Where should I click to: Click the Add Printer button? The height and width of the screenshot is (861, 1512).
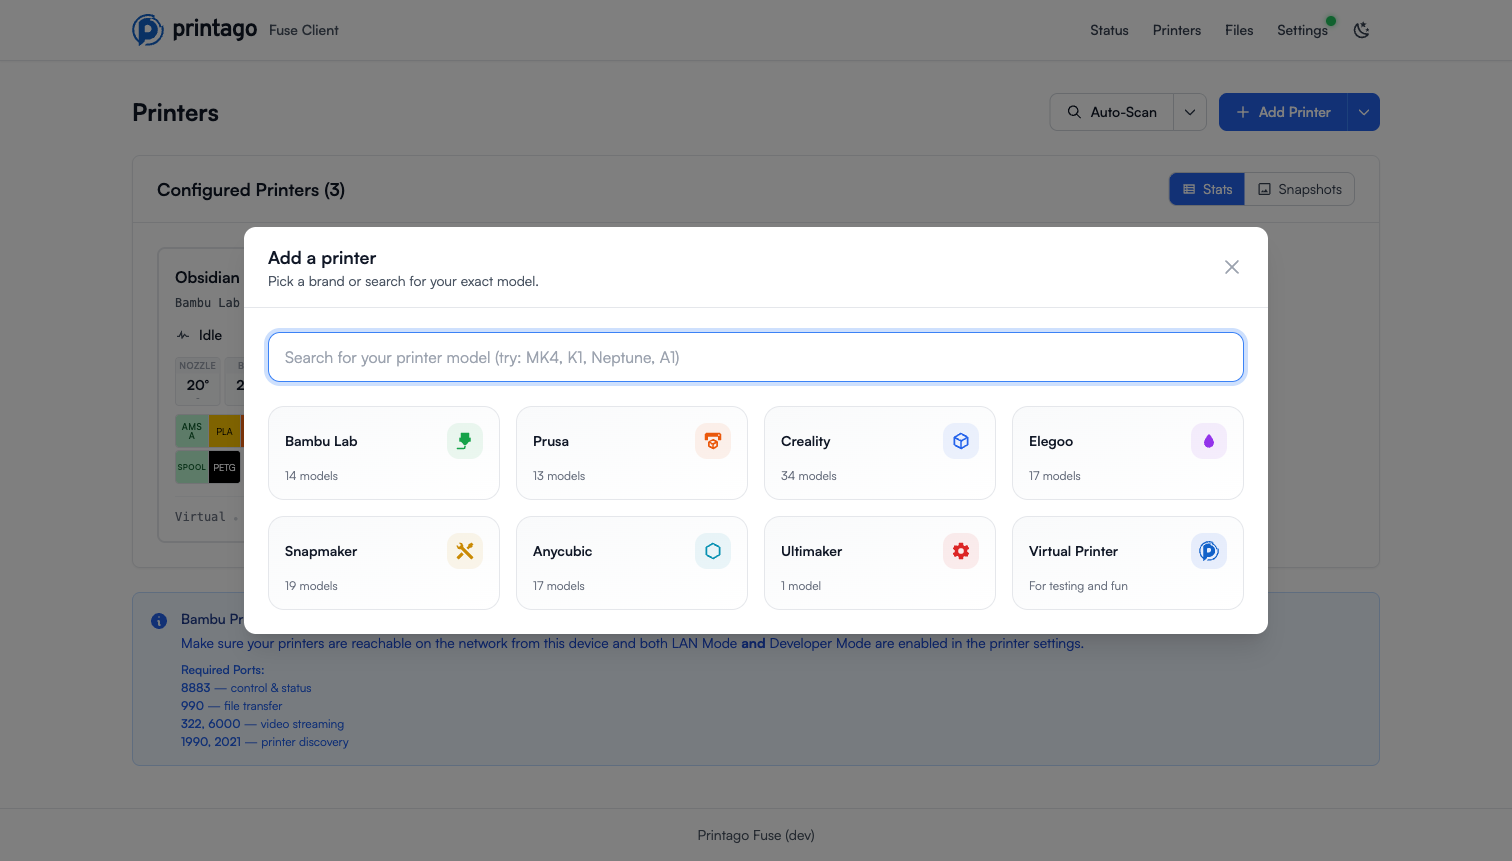pyautogui.click(x=1283, y=112)
